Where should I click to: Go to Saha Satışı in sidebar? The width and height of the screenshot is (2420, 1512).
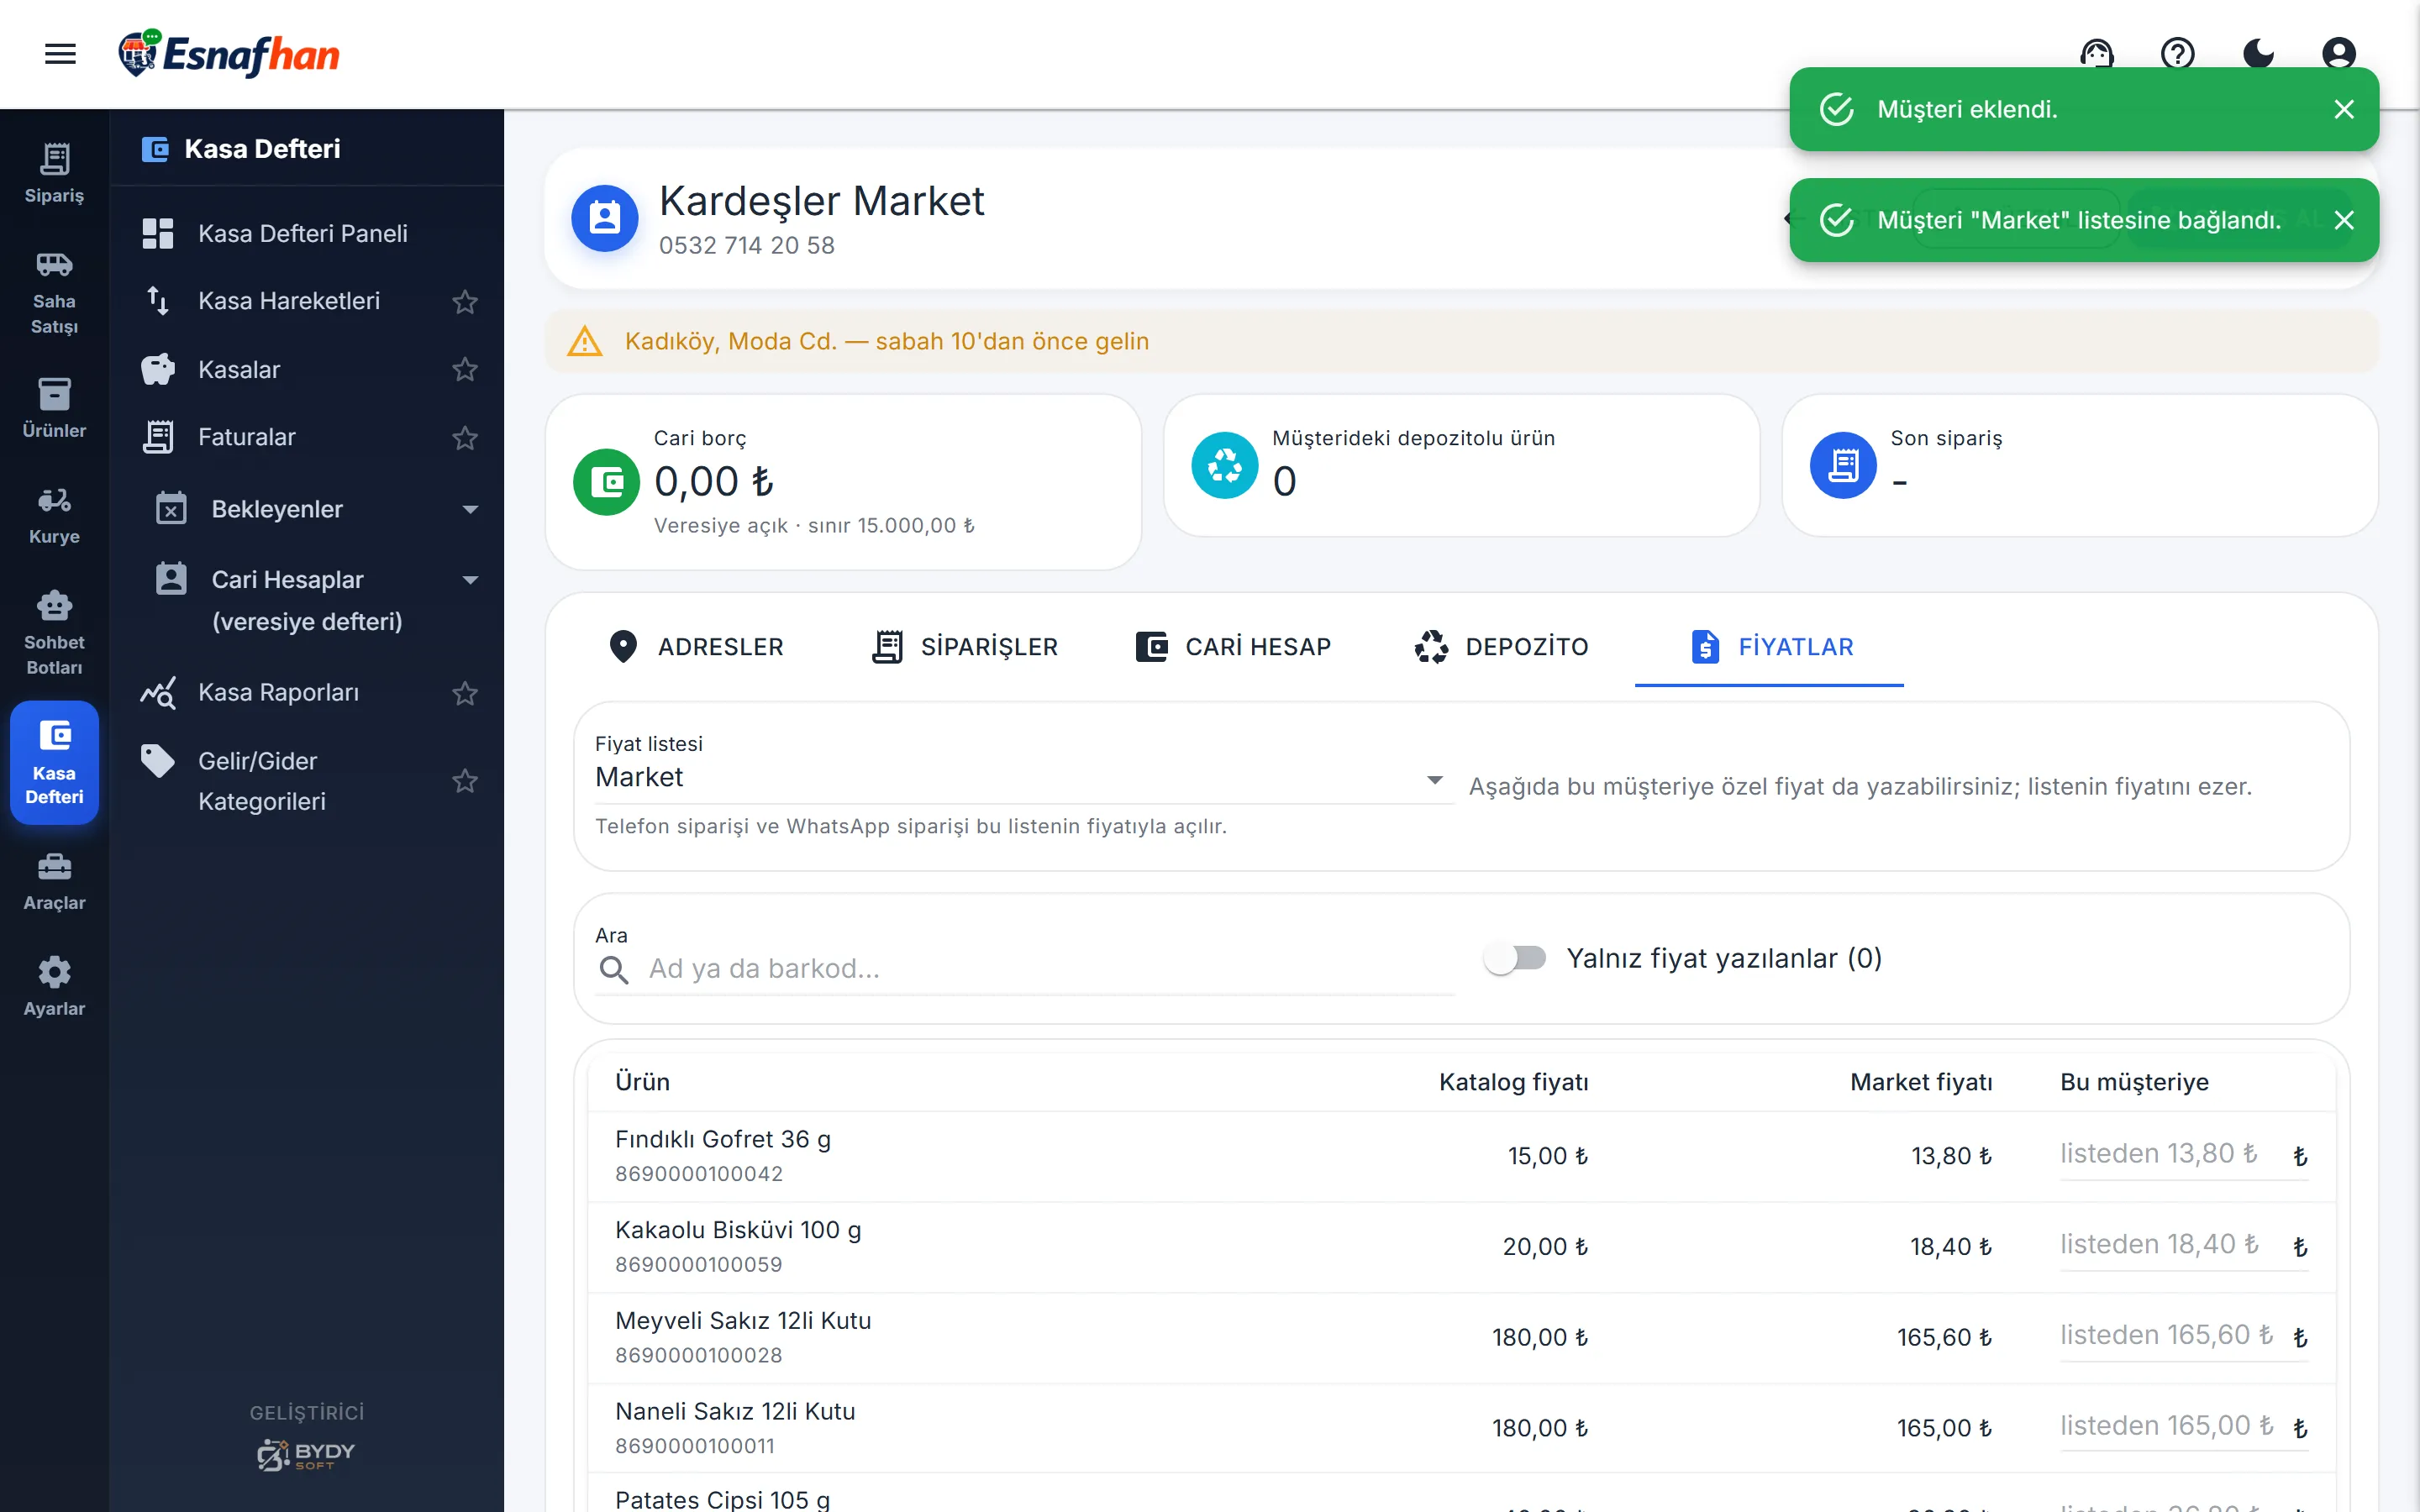pyautogui.click(x=54, y=291)
